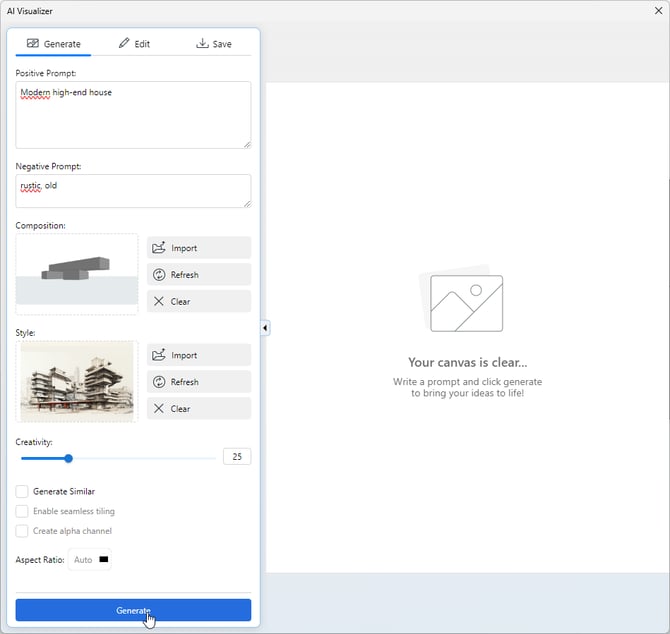Toggle Enable seamless tiling checkbox
670x634 pixels.
(22, 511)
